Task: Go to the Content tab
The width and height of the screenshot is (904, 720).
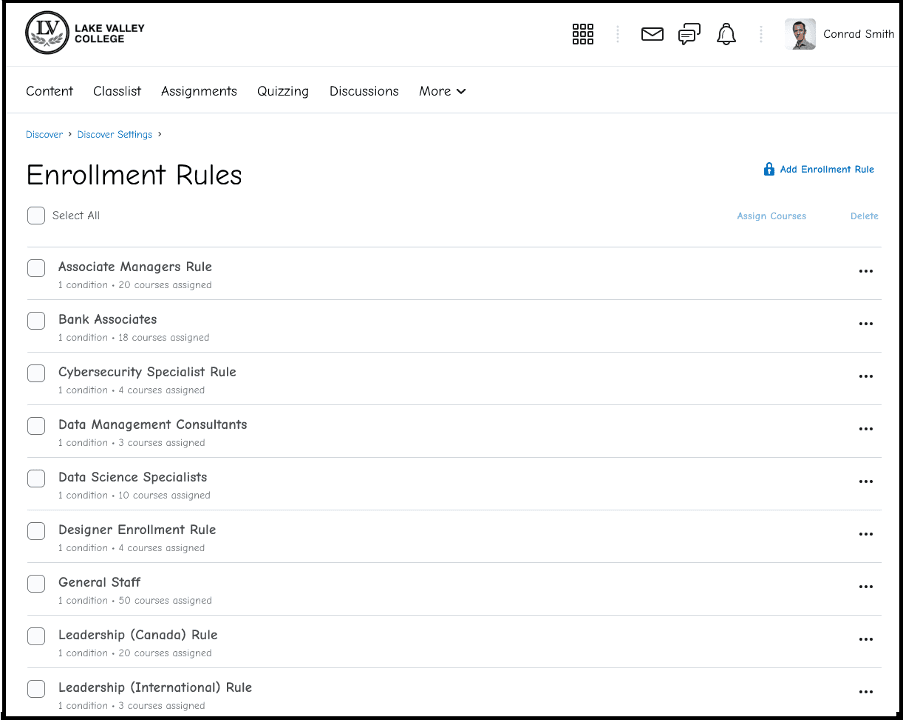Action: 50,91
